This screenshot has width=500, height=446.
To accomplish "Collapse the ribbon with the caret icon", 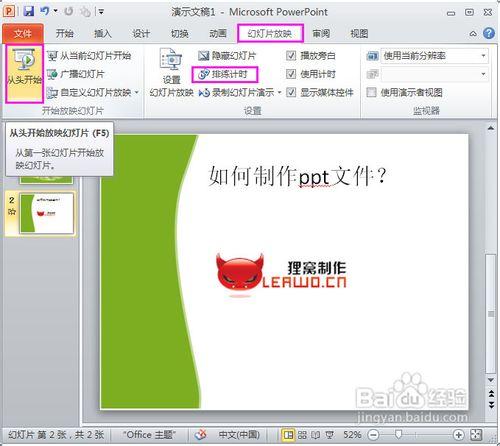I will [473, 34].
